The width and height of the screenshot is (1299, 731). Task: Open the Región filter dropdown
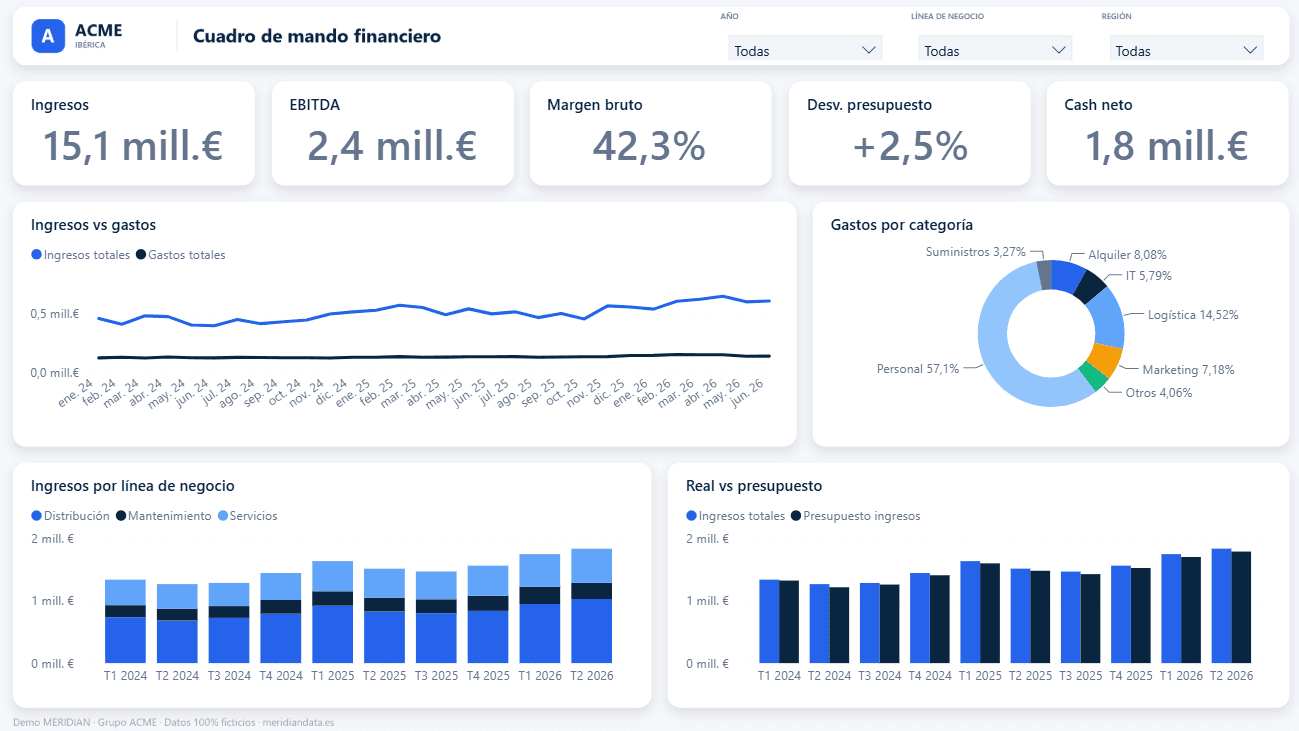(1186, 50)
